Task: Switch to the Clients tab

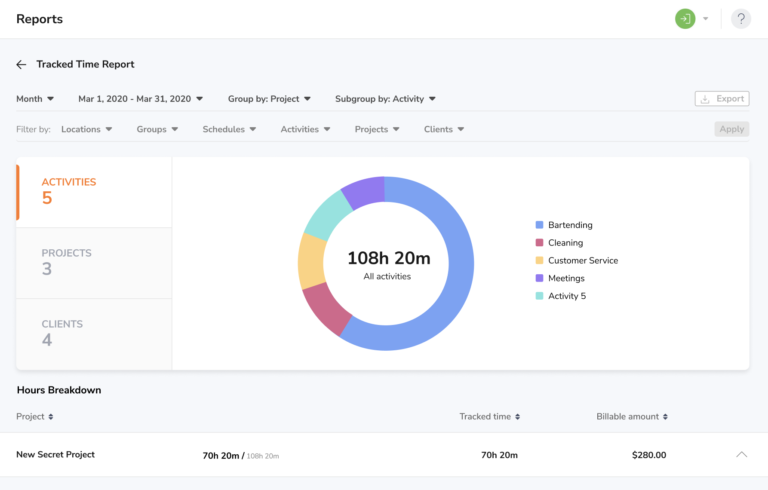Action: coord(94,333)
